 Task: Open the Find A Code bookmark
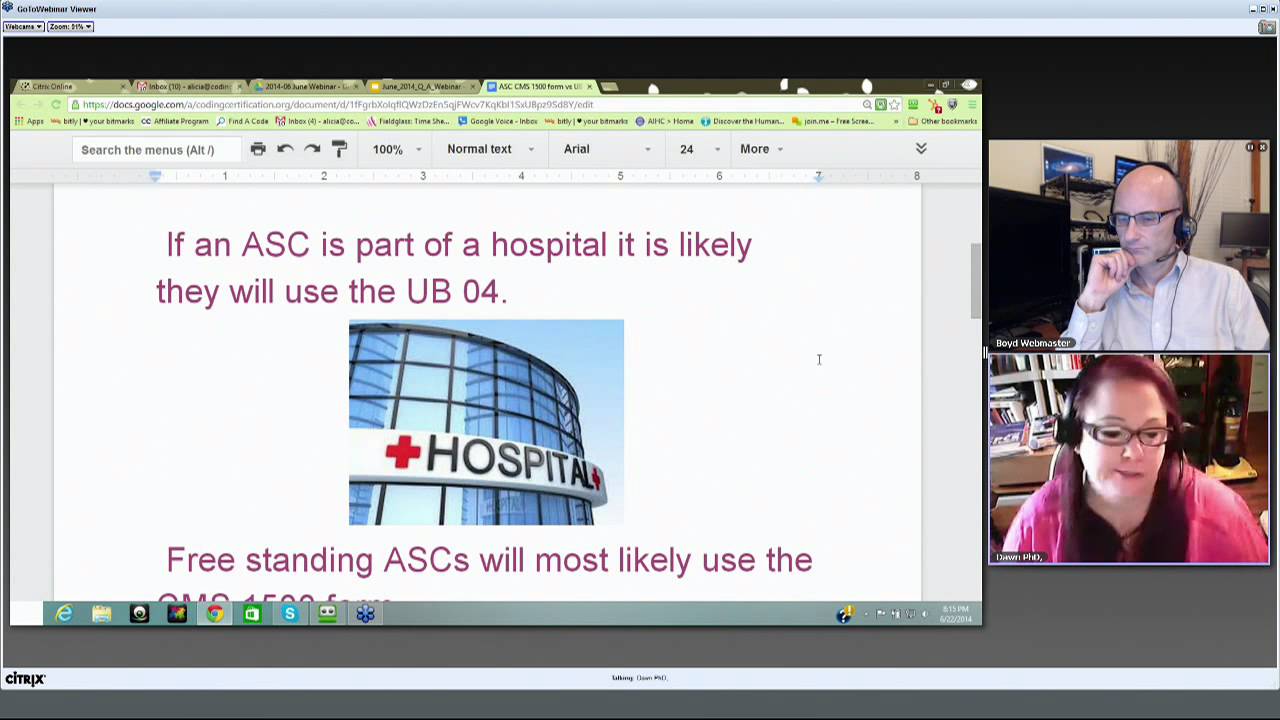click(242, 121)
